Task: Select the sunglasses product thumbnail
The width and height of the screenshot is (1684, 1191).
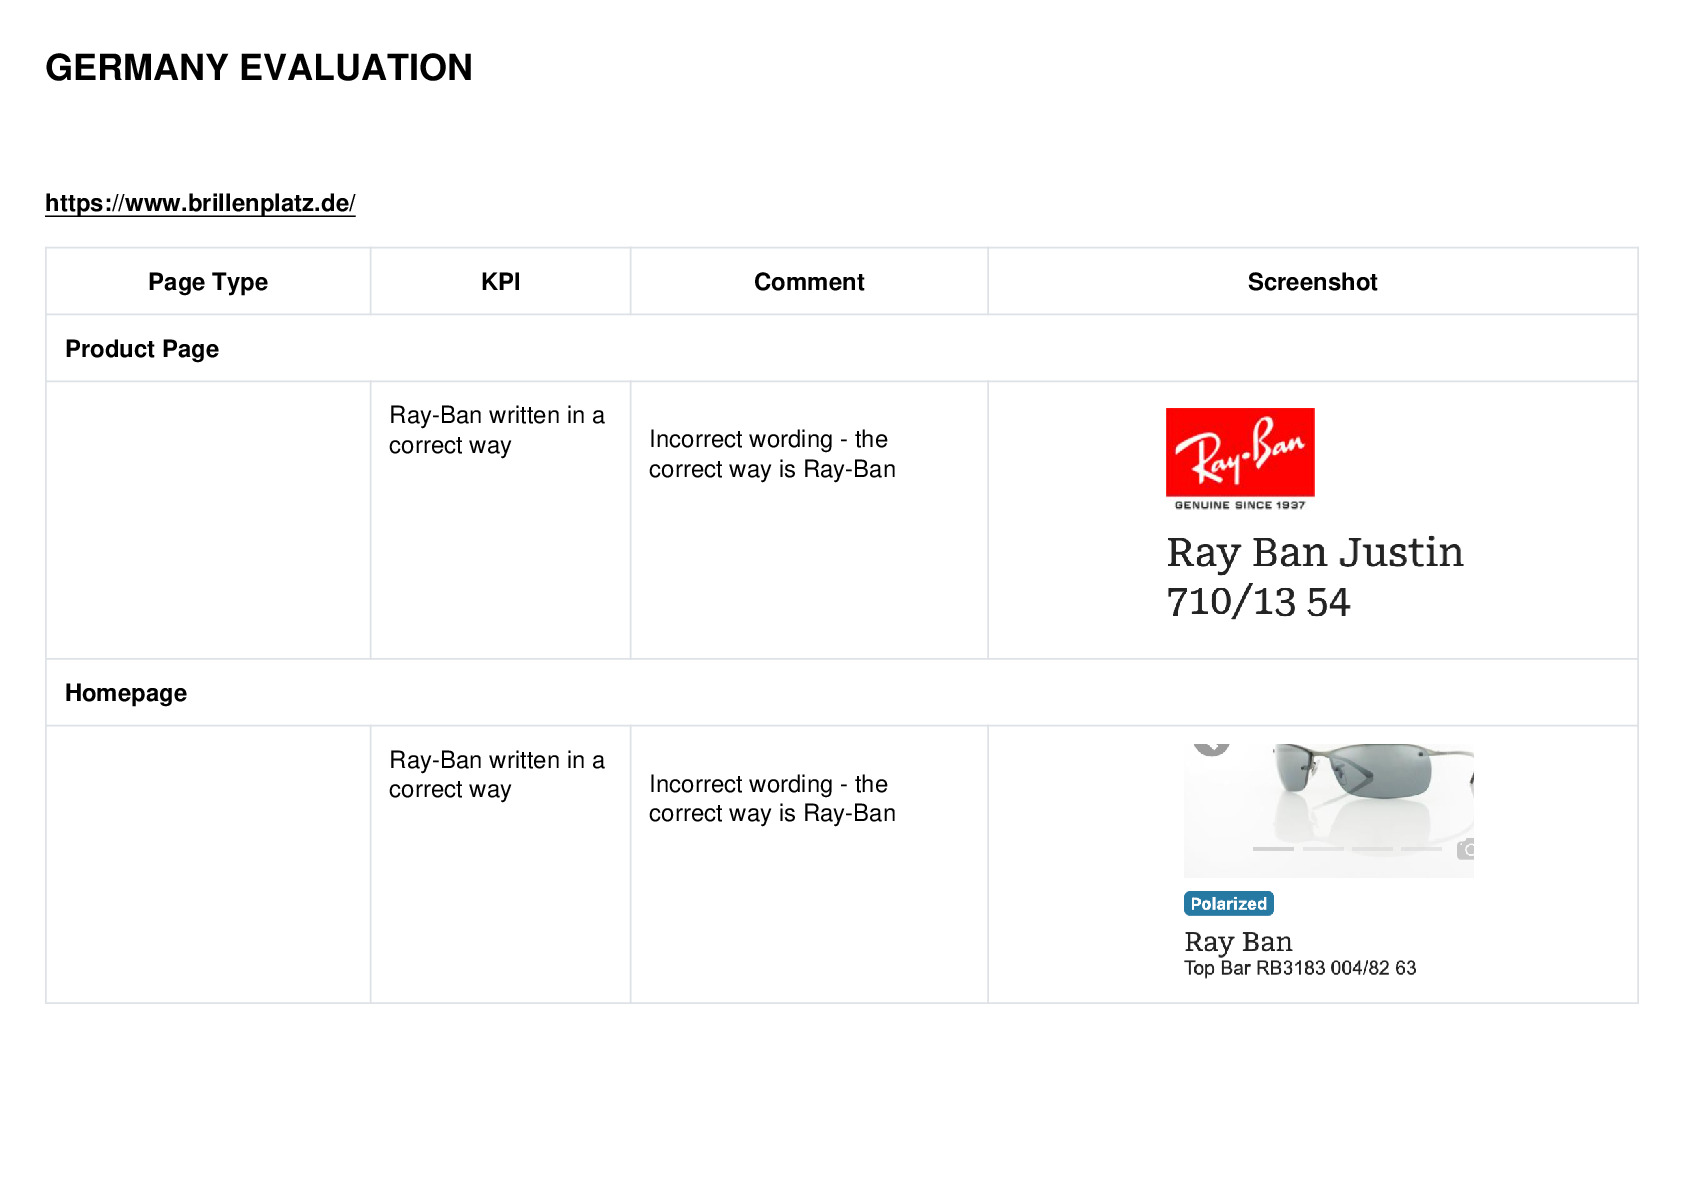Action: click(1329, 810)
